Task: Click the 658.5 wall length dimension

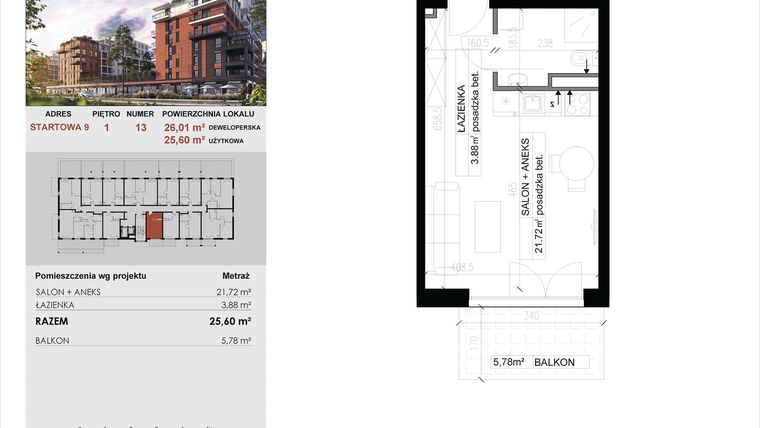Action: (x=436, y=120)
